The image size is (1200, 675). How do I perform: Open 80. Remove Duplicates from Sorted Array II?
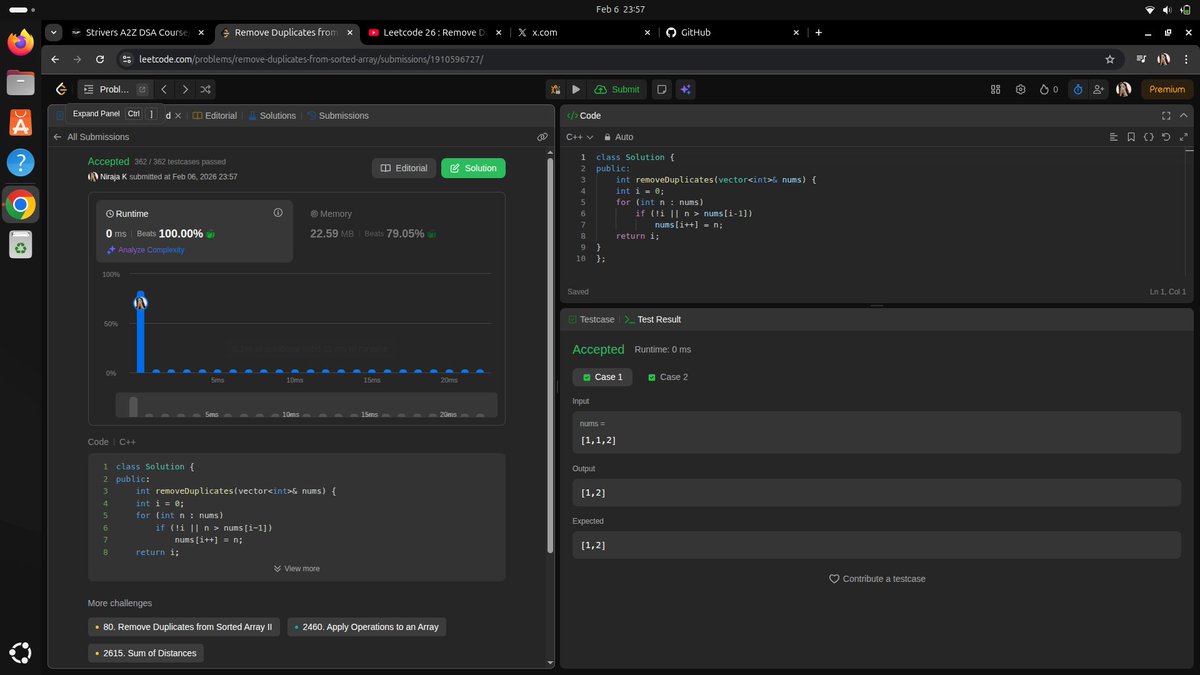click(184, 627)
